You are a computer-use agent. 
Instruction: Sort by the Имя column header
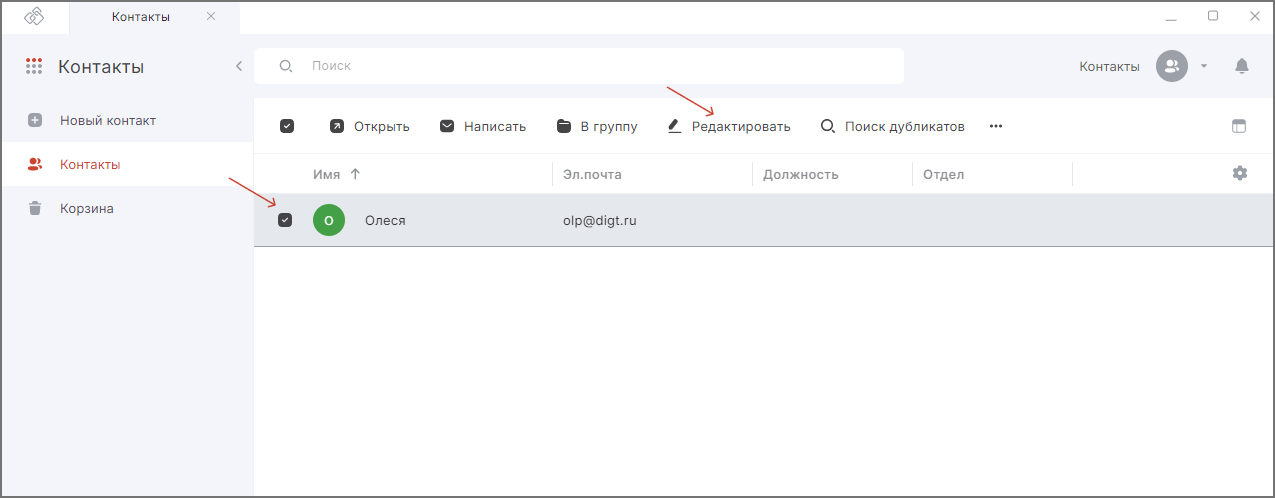tap(327, 174)
